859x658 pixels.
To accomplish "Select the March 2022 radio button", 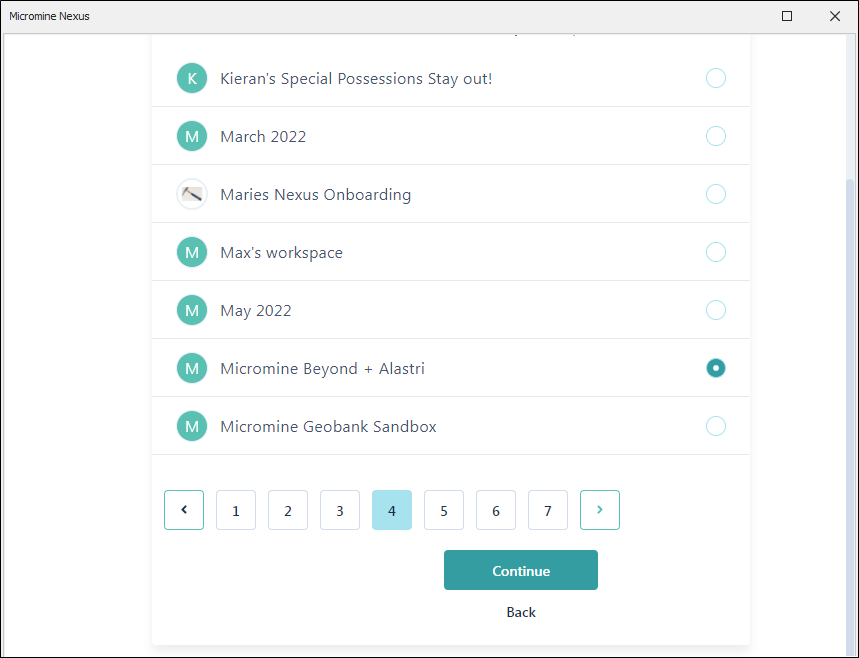I will coord(716,136).
